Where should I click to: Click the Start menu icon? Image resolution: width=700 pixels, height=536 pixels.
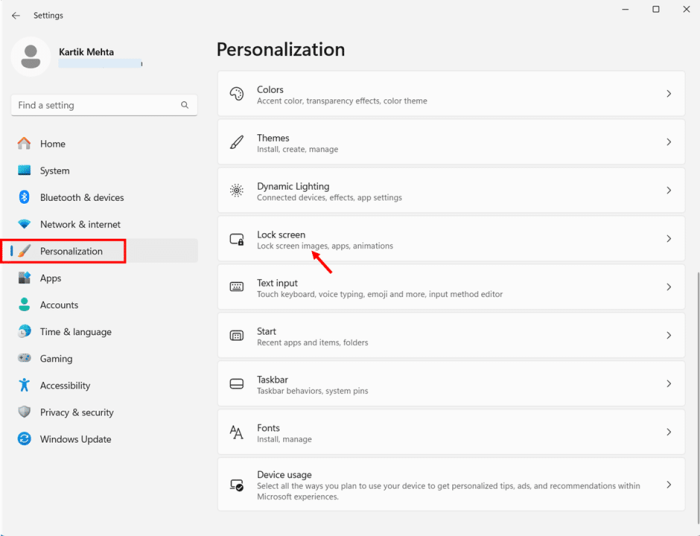237,336
